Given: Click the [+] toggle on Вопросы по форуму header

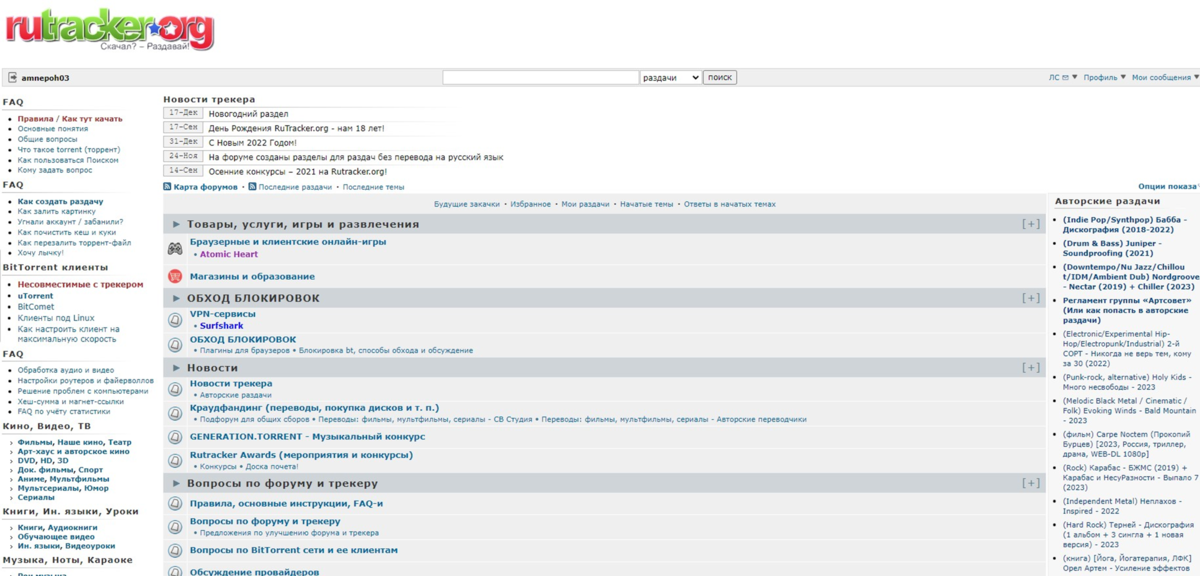Looking at the screenshot, I should (x=1031, y=483).
